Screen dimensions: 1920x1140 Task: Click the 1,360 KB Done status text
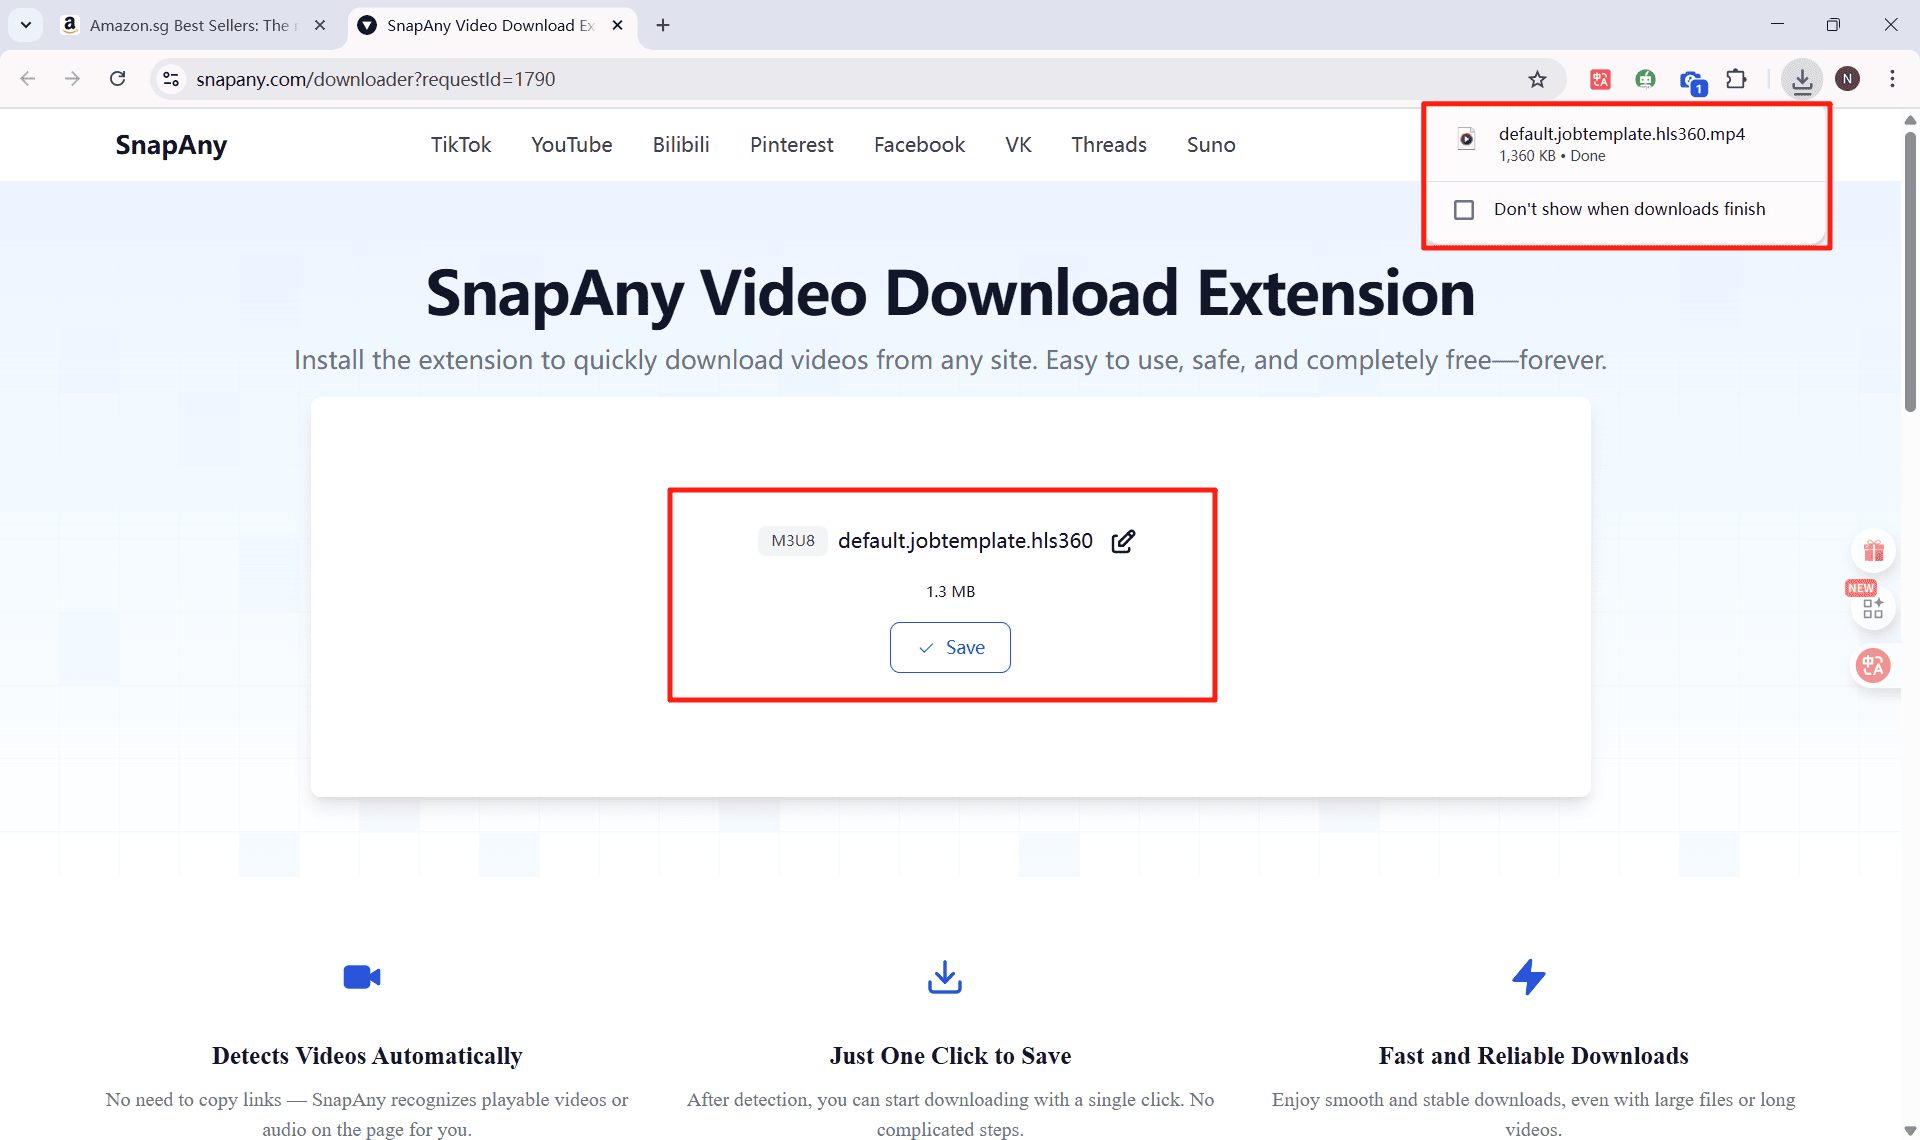(1552, 156)
